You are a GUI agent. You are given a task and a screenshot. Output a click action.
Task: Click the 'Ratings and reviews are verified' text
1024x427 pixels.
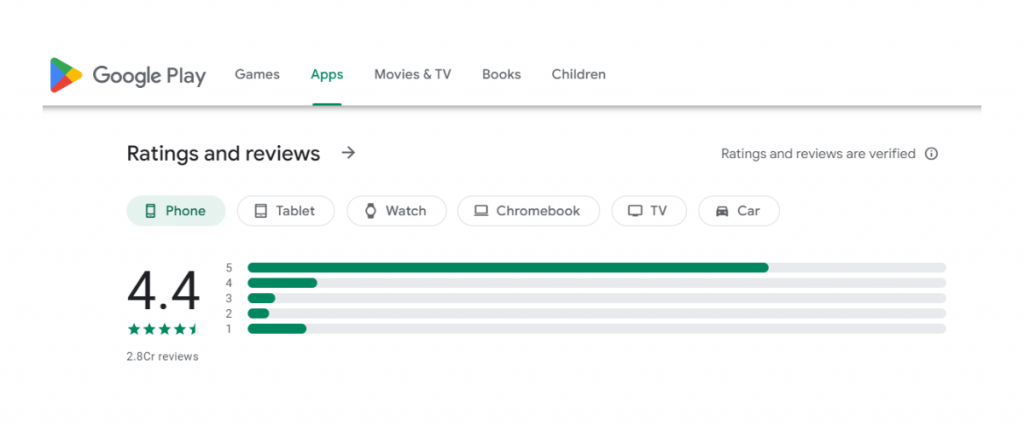click(818, 154)
